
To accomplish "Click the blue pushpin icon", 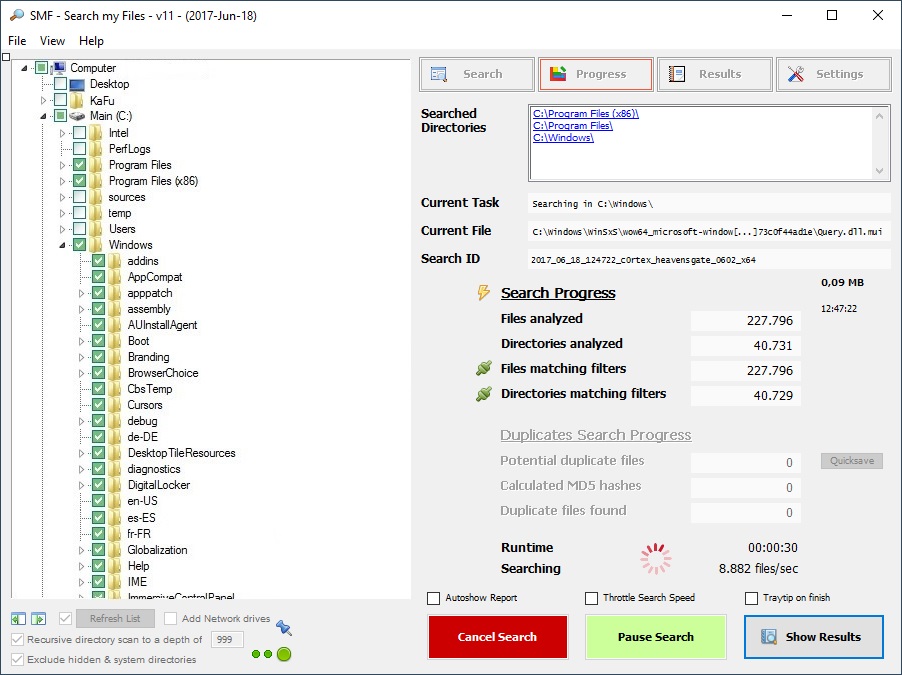I will pyautogui.click(x=284, y=628).
